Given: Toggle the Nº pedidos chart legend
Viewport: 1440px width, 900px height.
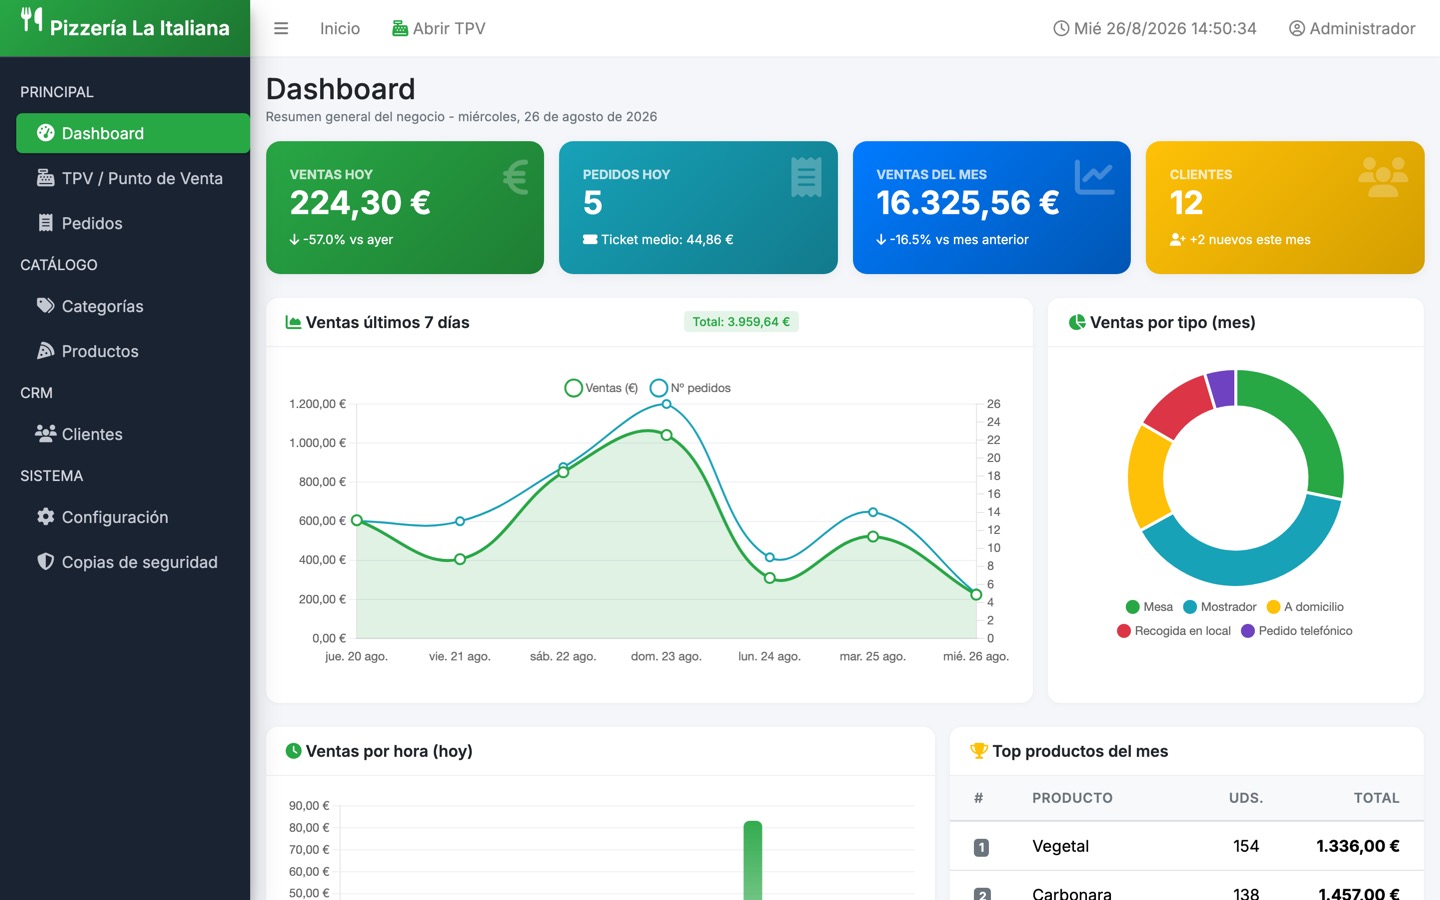Looking at the screenshot, I should 690,388.
